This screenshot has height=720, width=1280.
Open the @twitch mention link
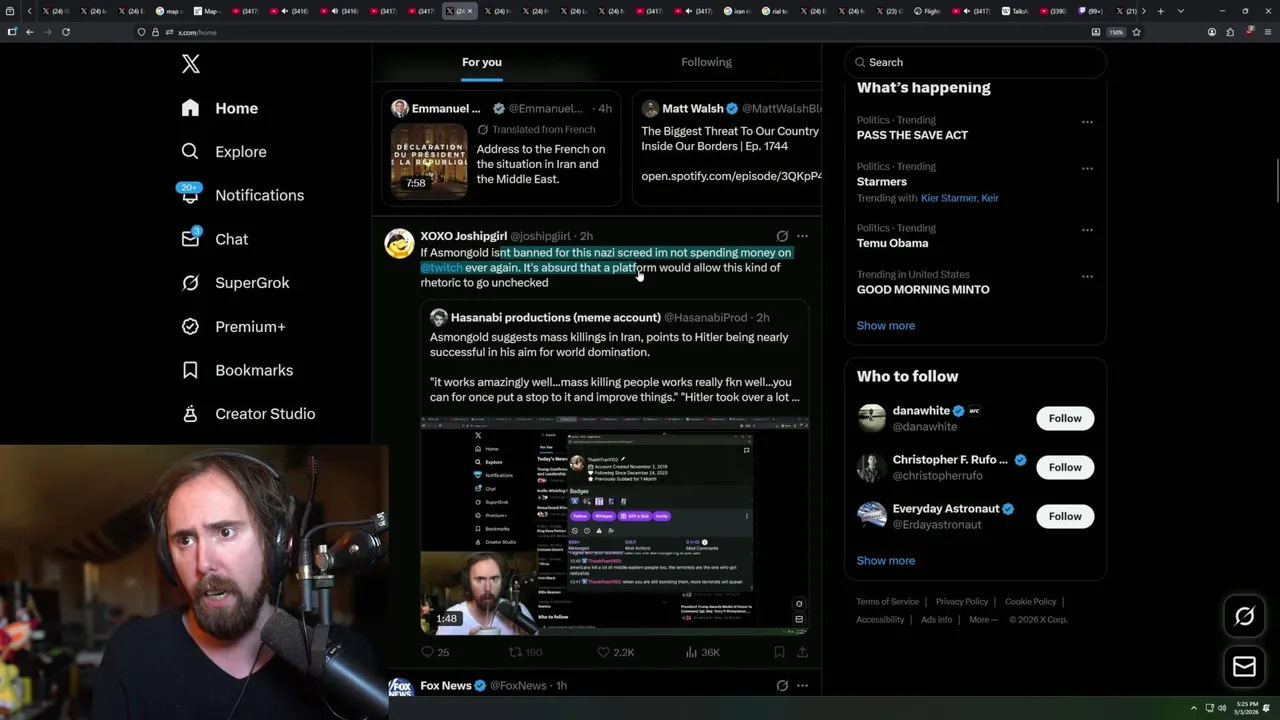441,268
